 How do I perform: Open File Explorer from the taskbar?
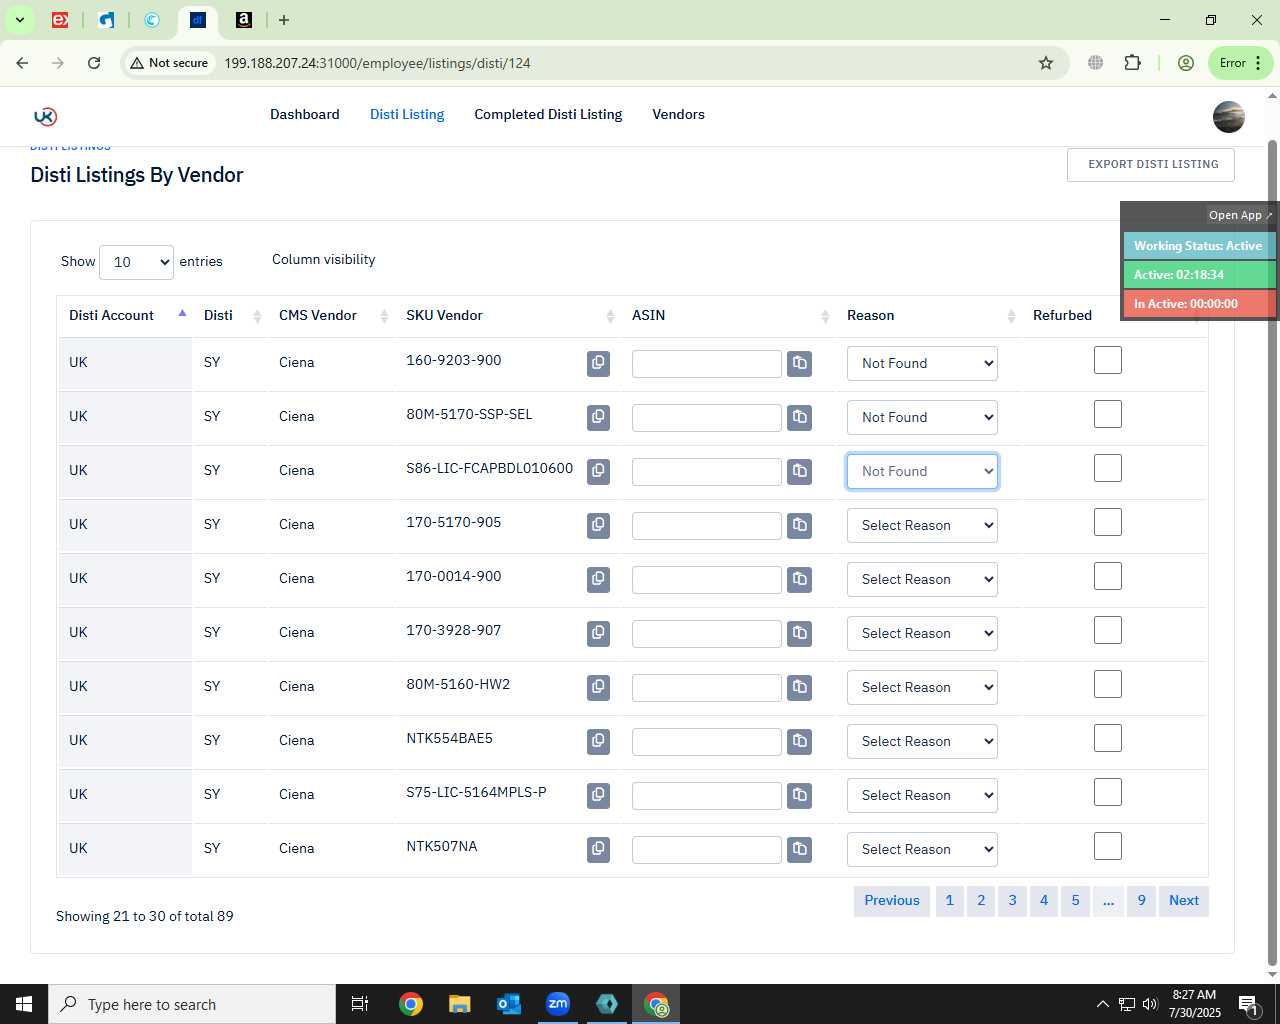[x=459, y=1004]
